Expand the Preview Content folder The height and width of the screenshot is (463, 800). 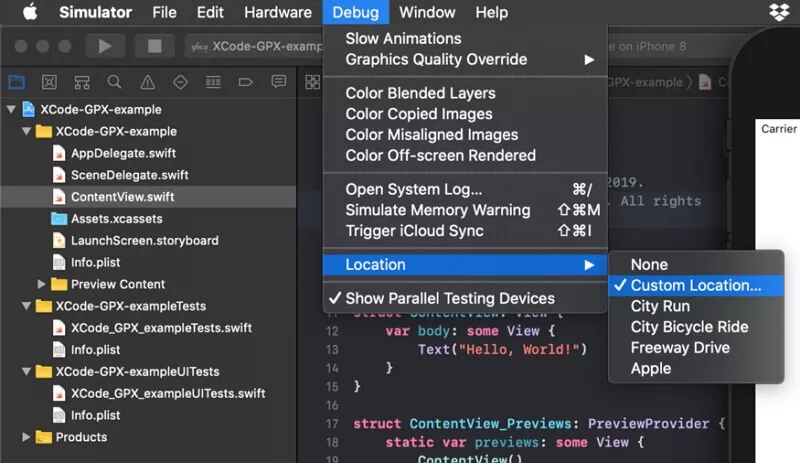pyautogui.click(x=42, y=284)
